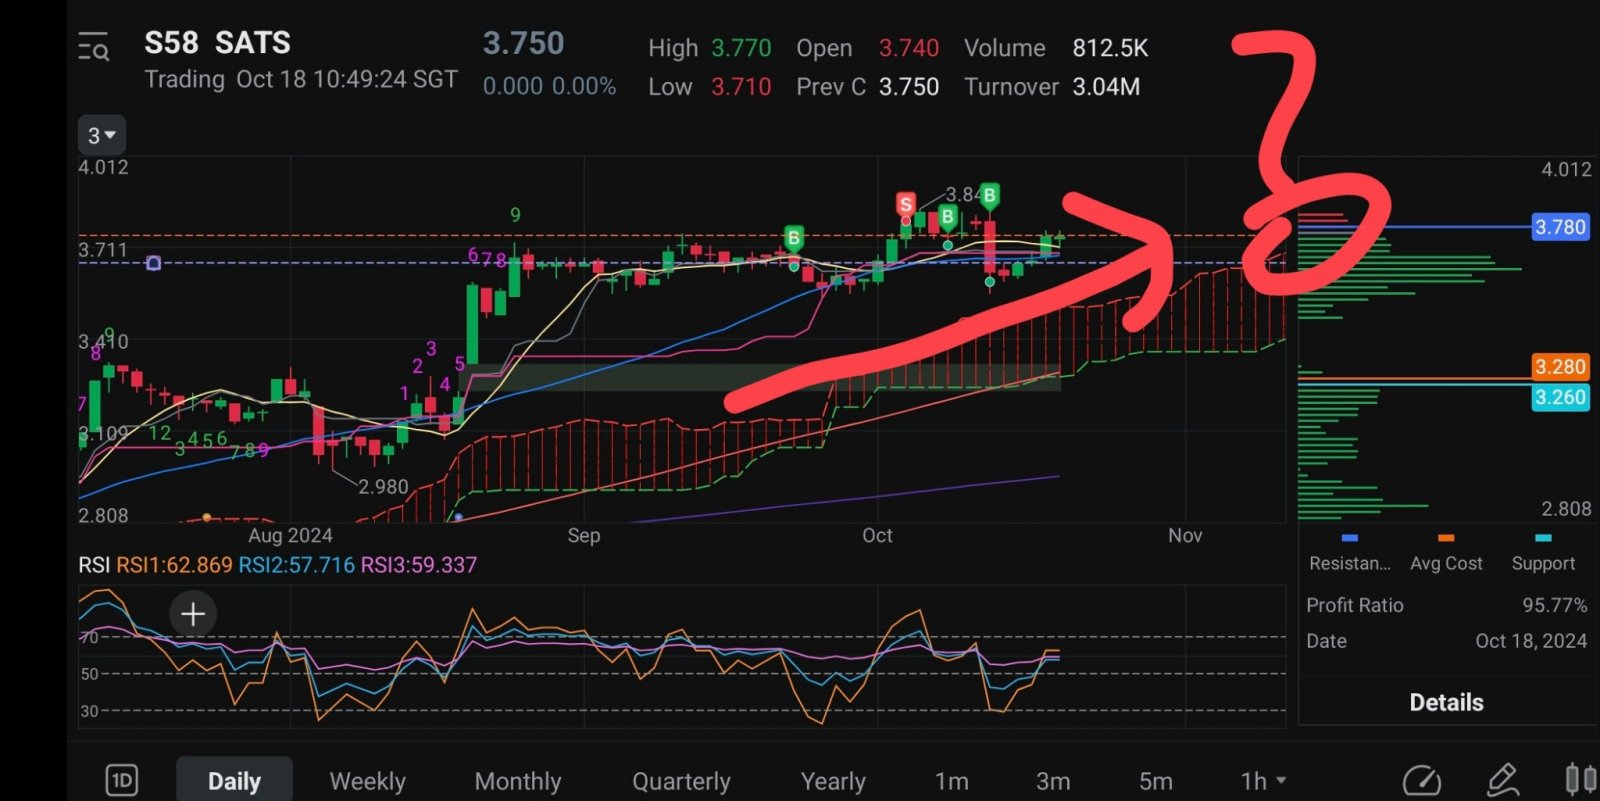Select the 1m interval

point(951,781)
